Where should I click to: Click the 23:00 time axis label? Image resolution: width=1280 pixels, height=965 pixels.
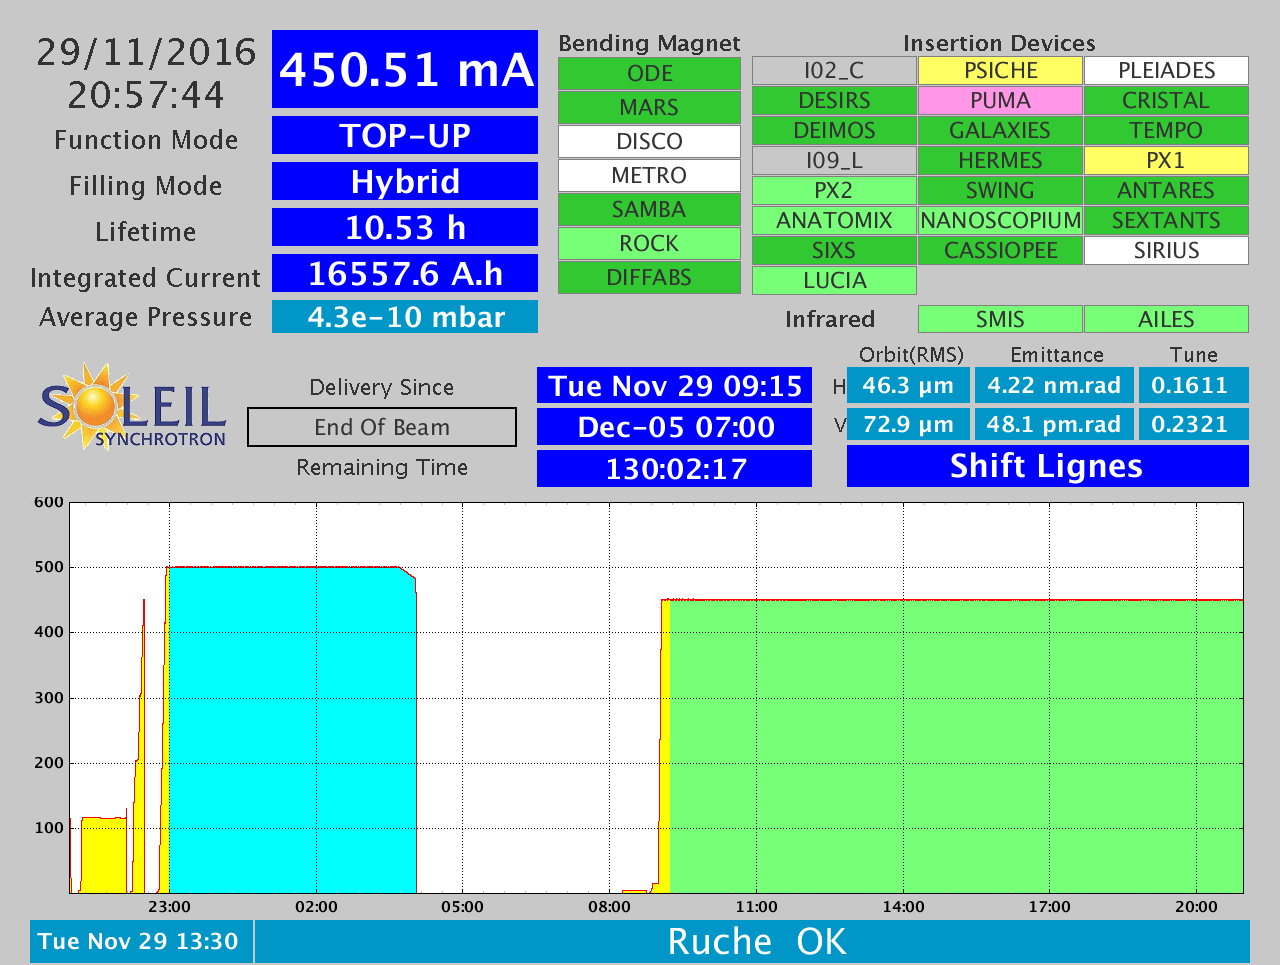click(169, 907)
